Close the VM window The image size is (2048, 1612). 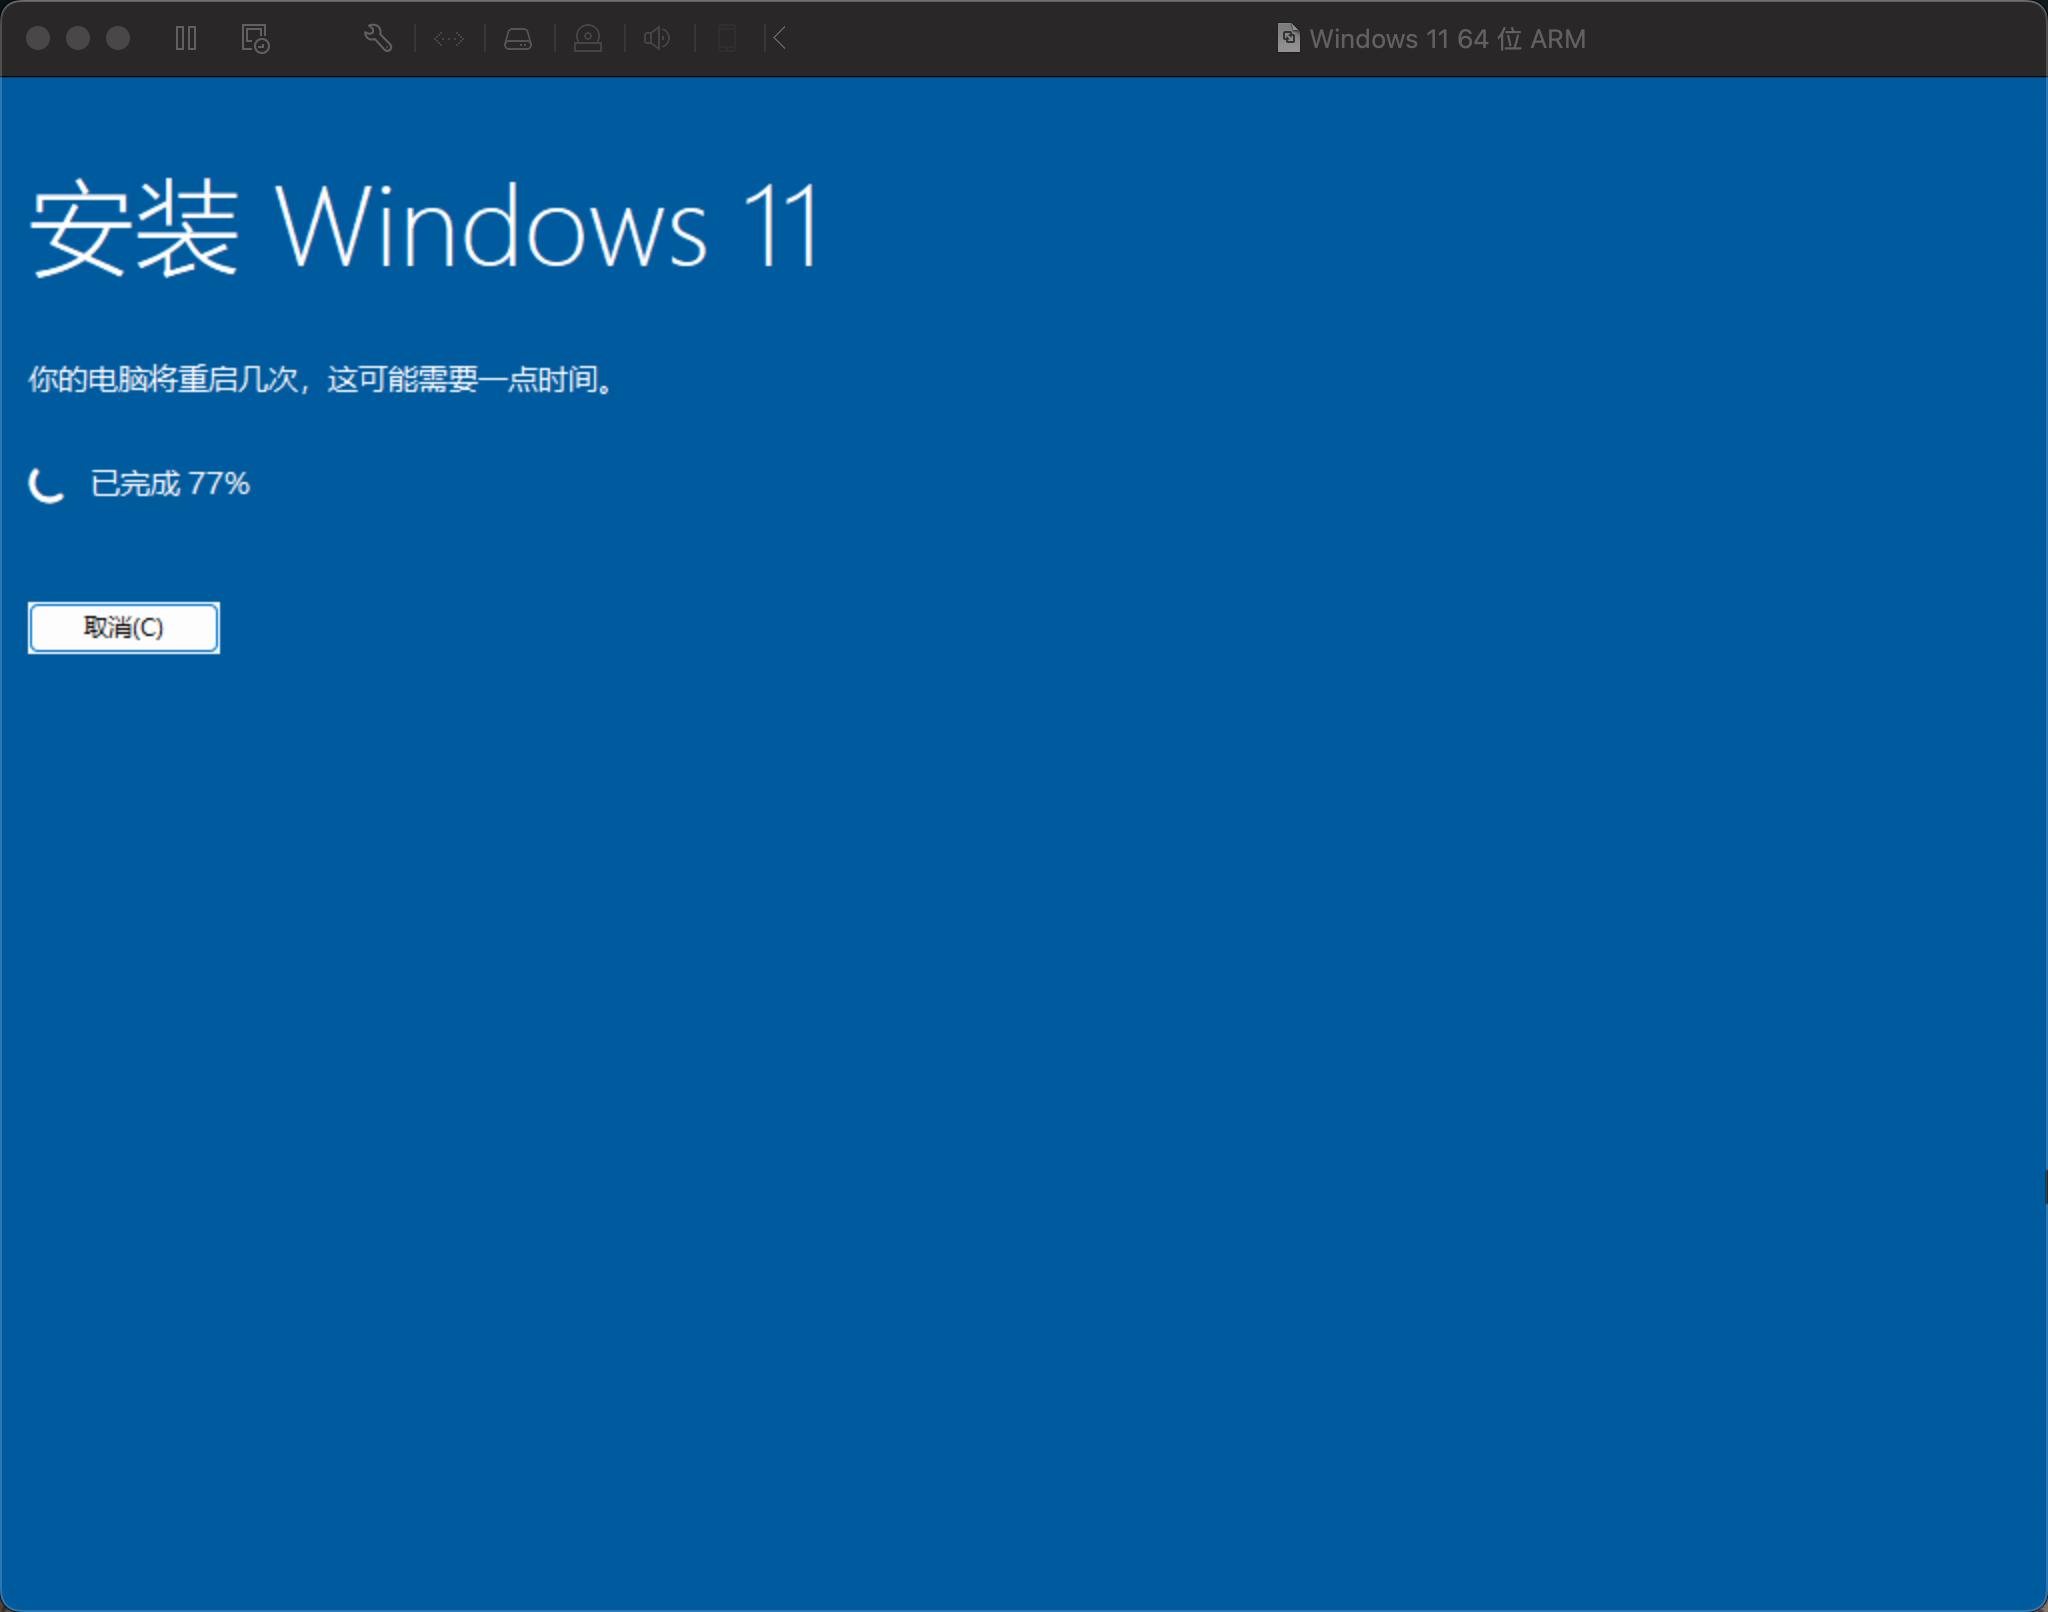pyautogui.click(x=38, y=38)
